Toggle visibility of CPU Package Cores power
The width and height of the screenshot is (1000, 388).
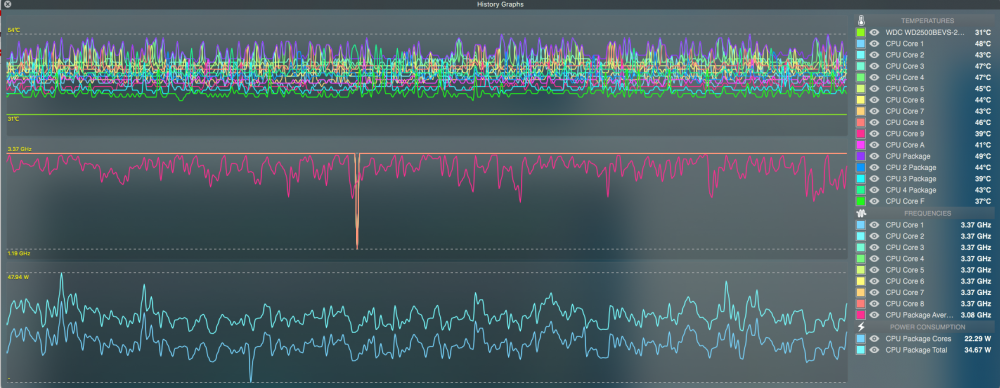click(874, 338)
